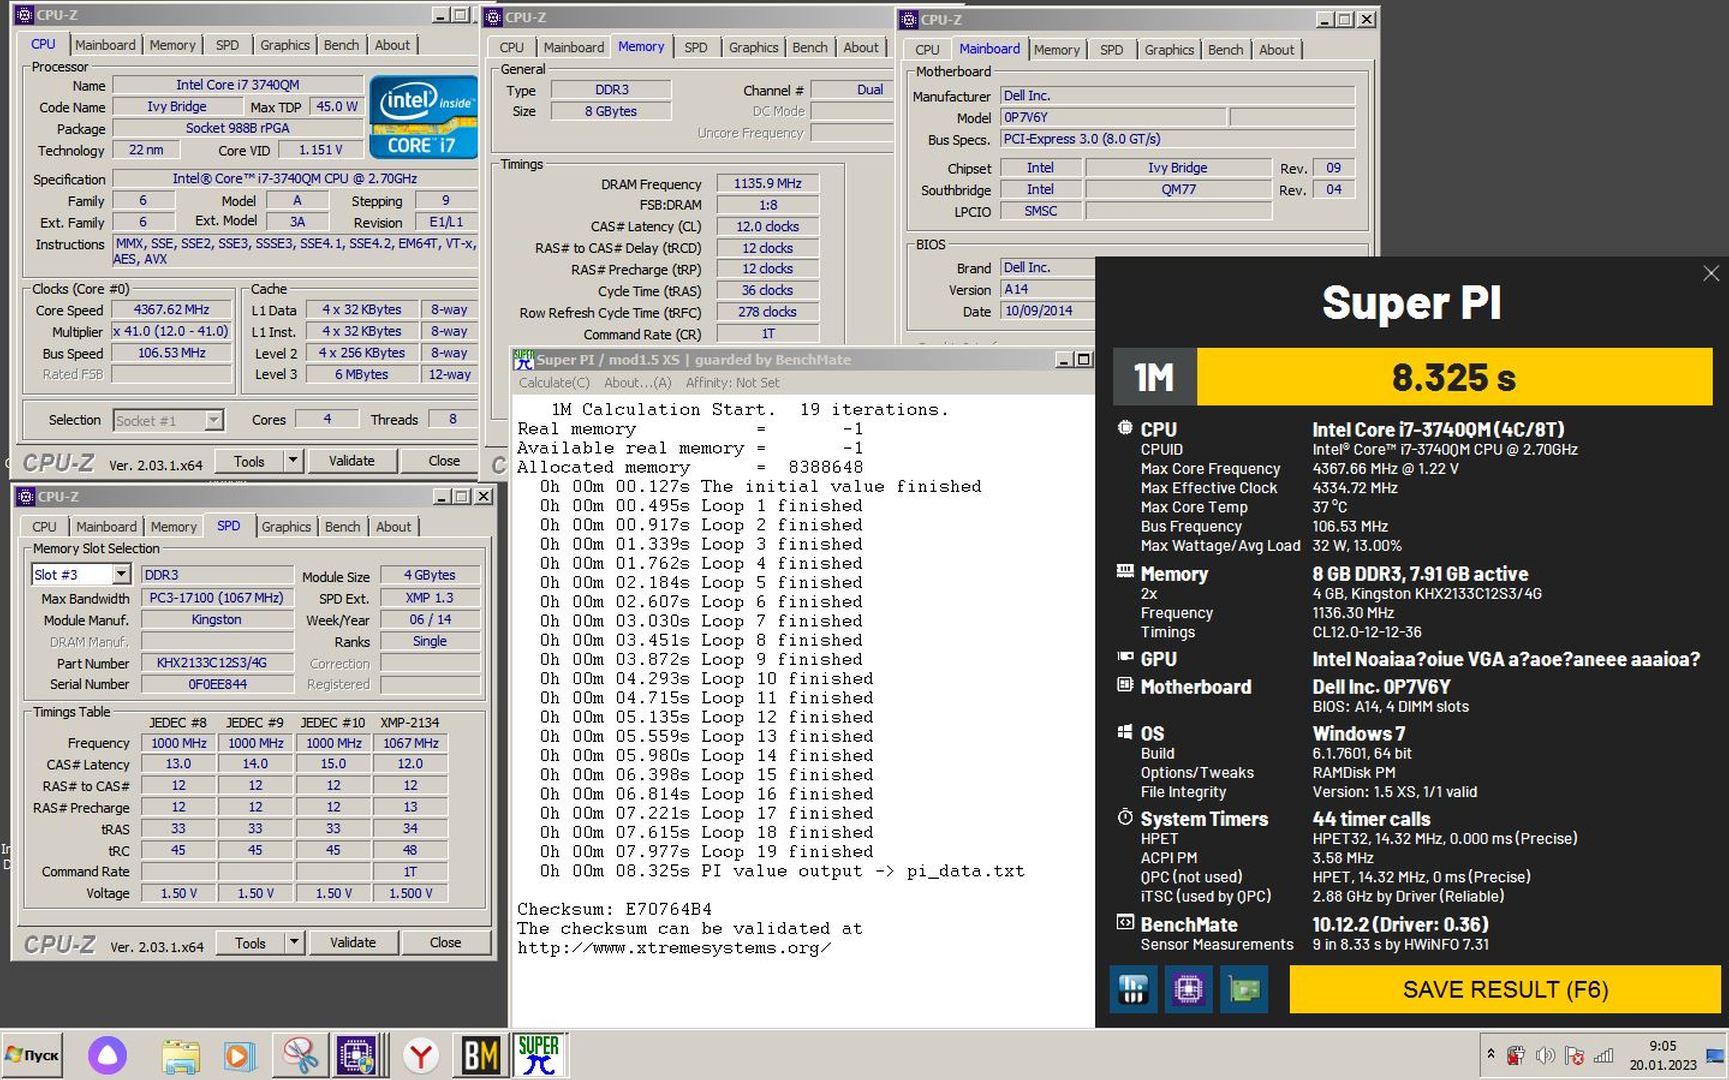Viewport: 1729px width, 1080px height.
Task: Click Validate in the CPU window
Action: coord(352,461)
